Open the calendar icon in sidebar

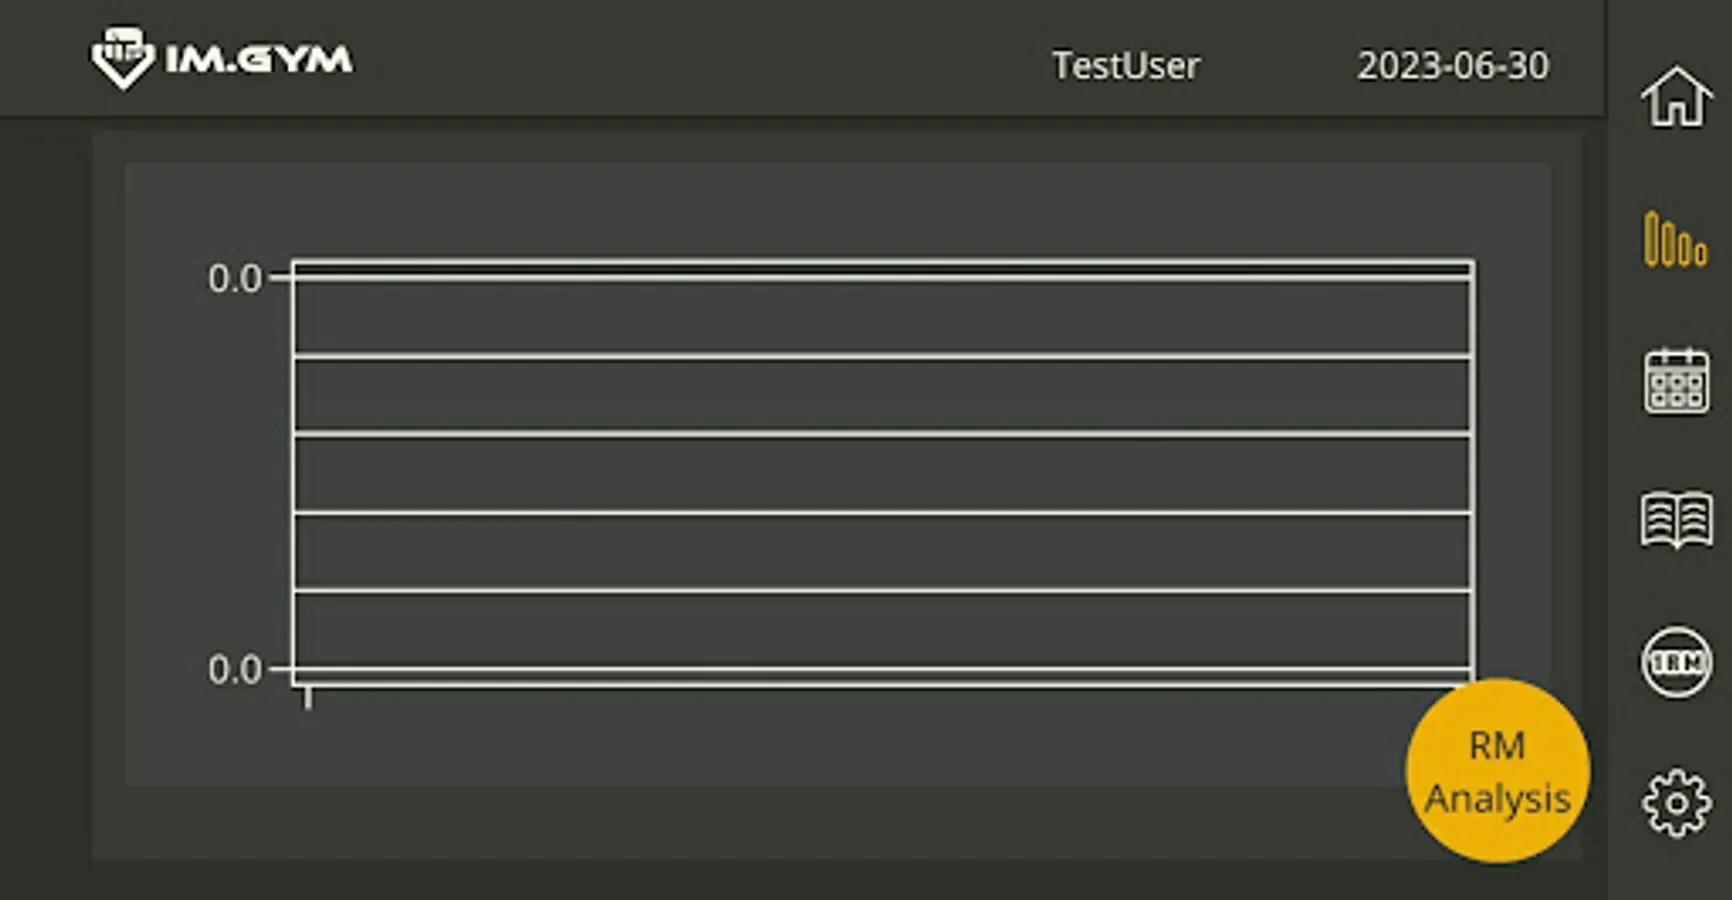(1677, 381)
